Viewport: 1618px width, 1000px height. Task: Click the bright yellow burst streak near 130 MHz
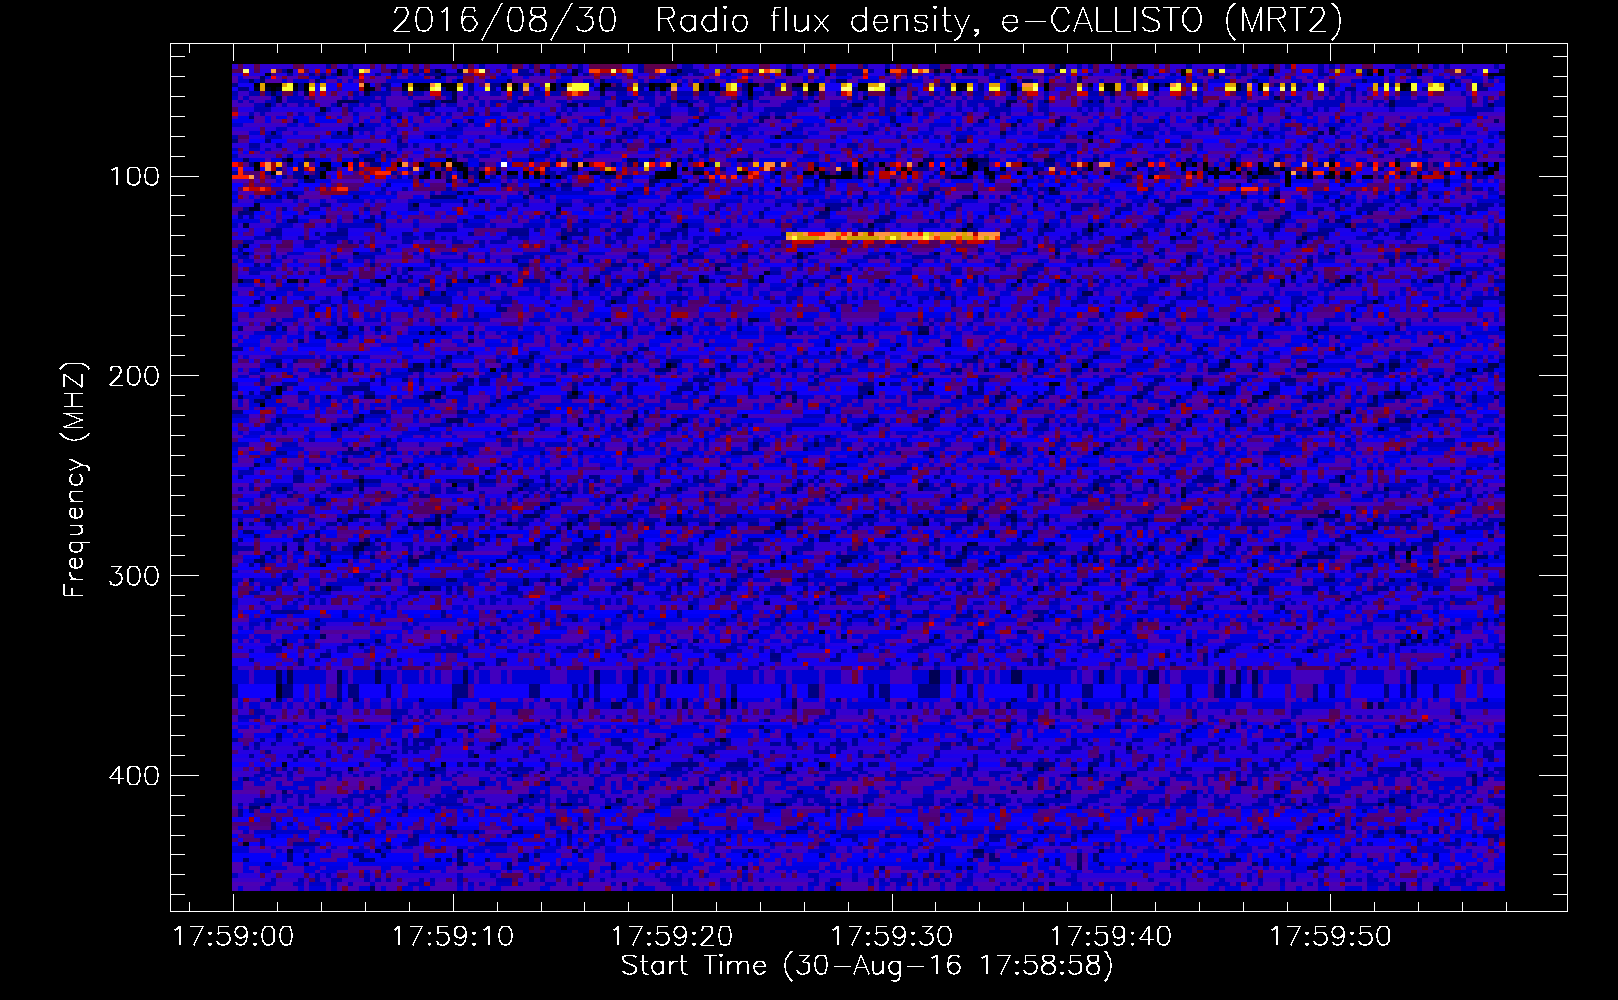coord(893,236)
